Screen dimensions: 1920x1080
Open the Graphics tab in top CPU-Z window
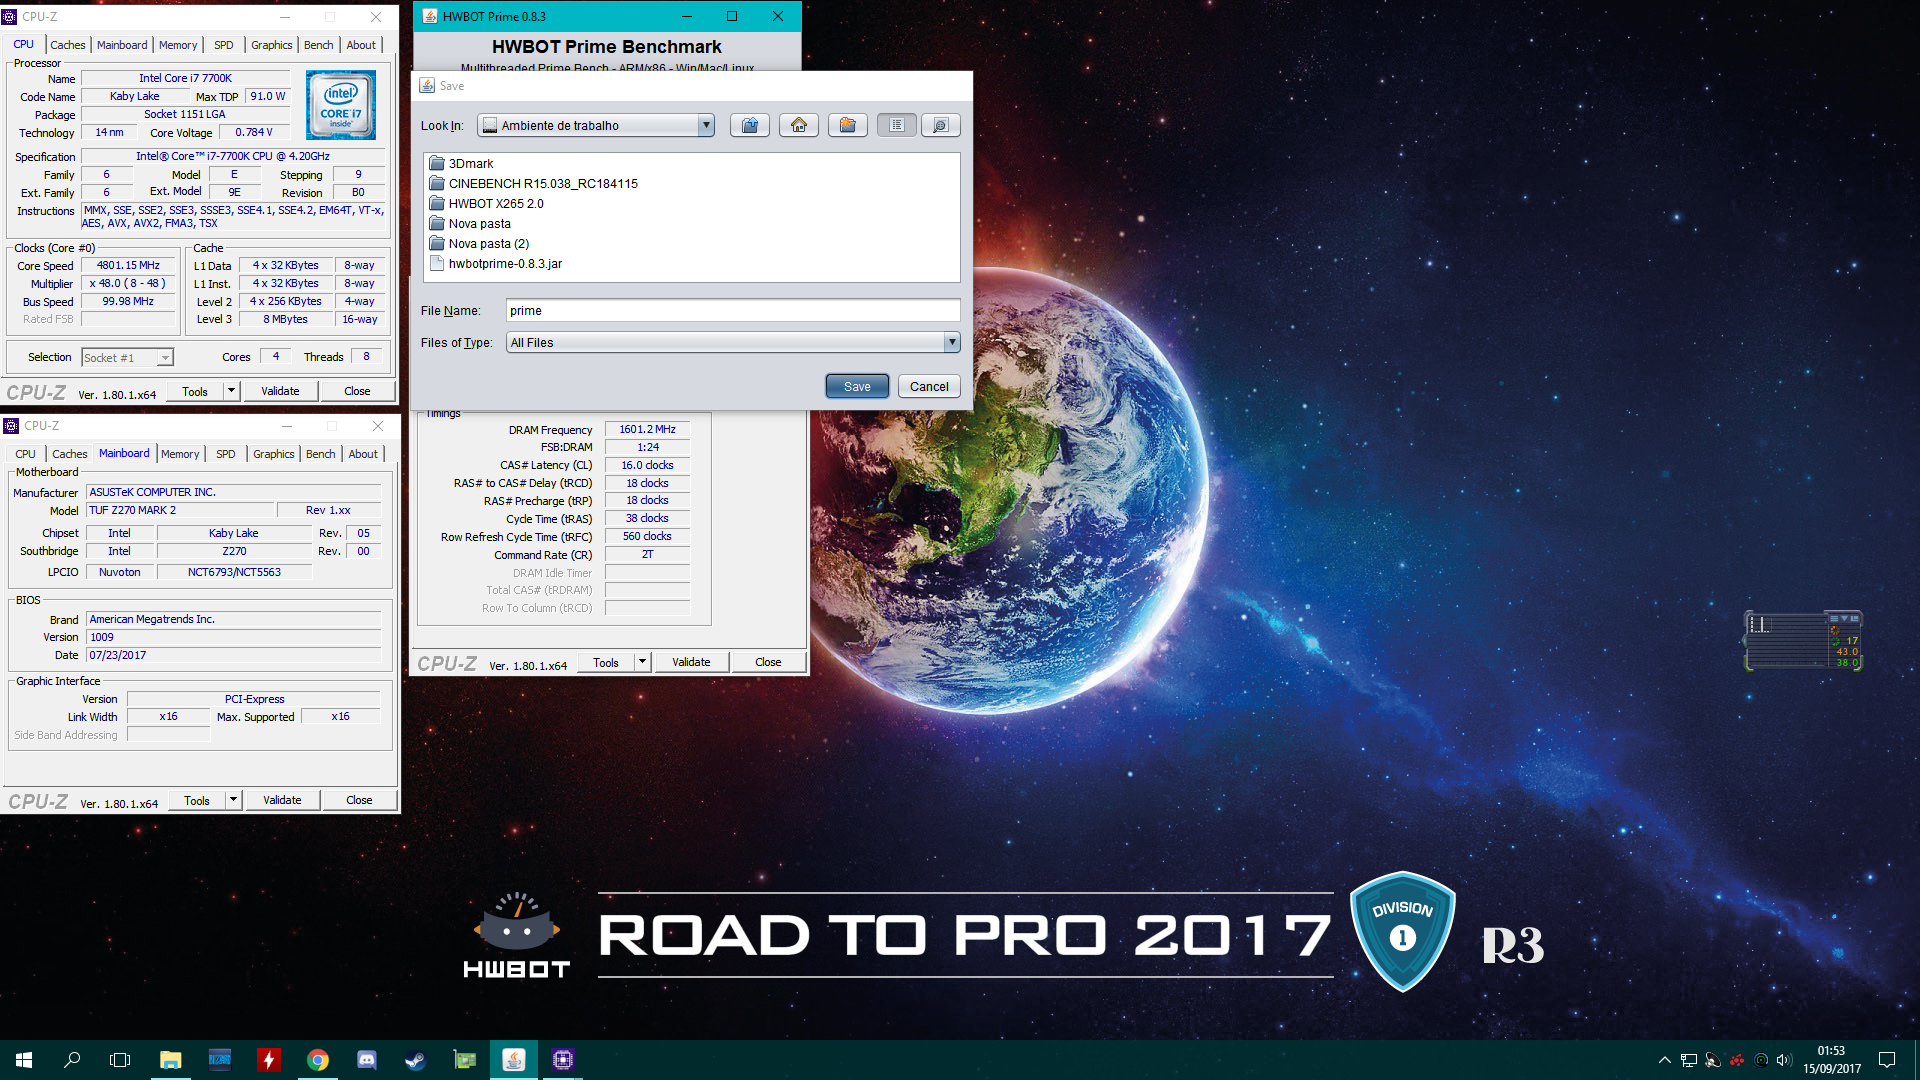click(x=272, y=45)
